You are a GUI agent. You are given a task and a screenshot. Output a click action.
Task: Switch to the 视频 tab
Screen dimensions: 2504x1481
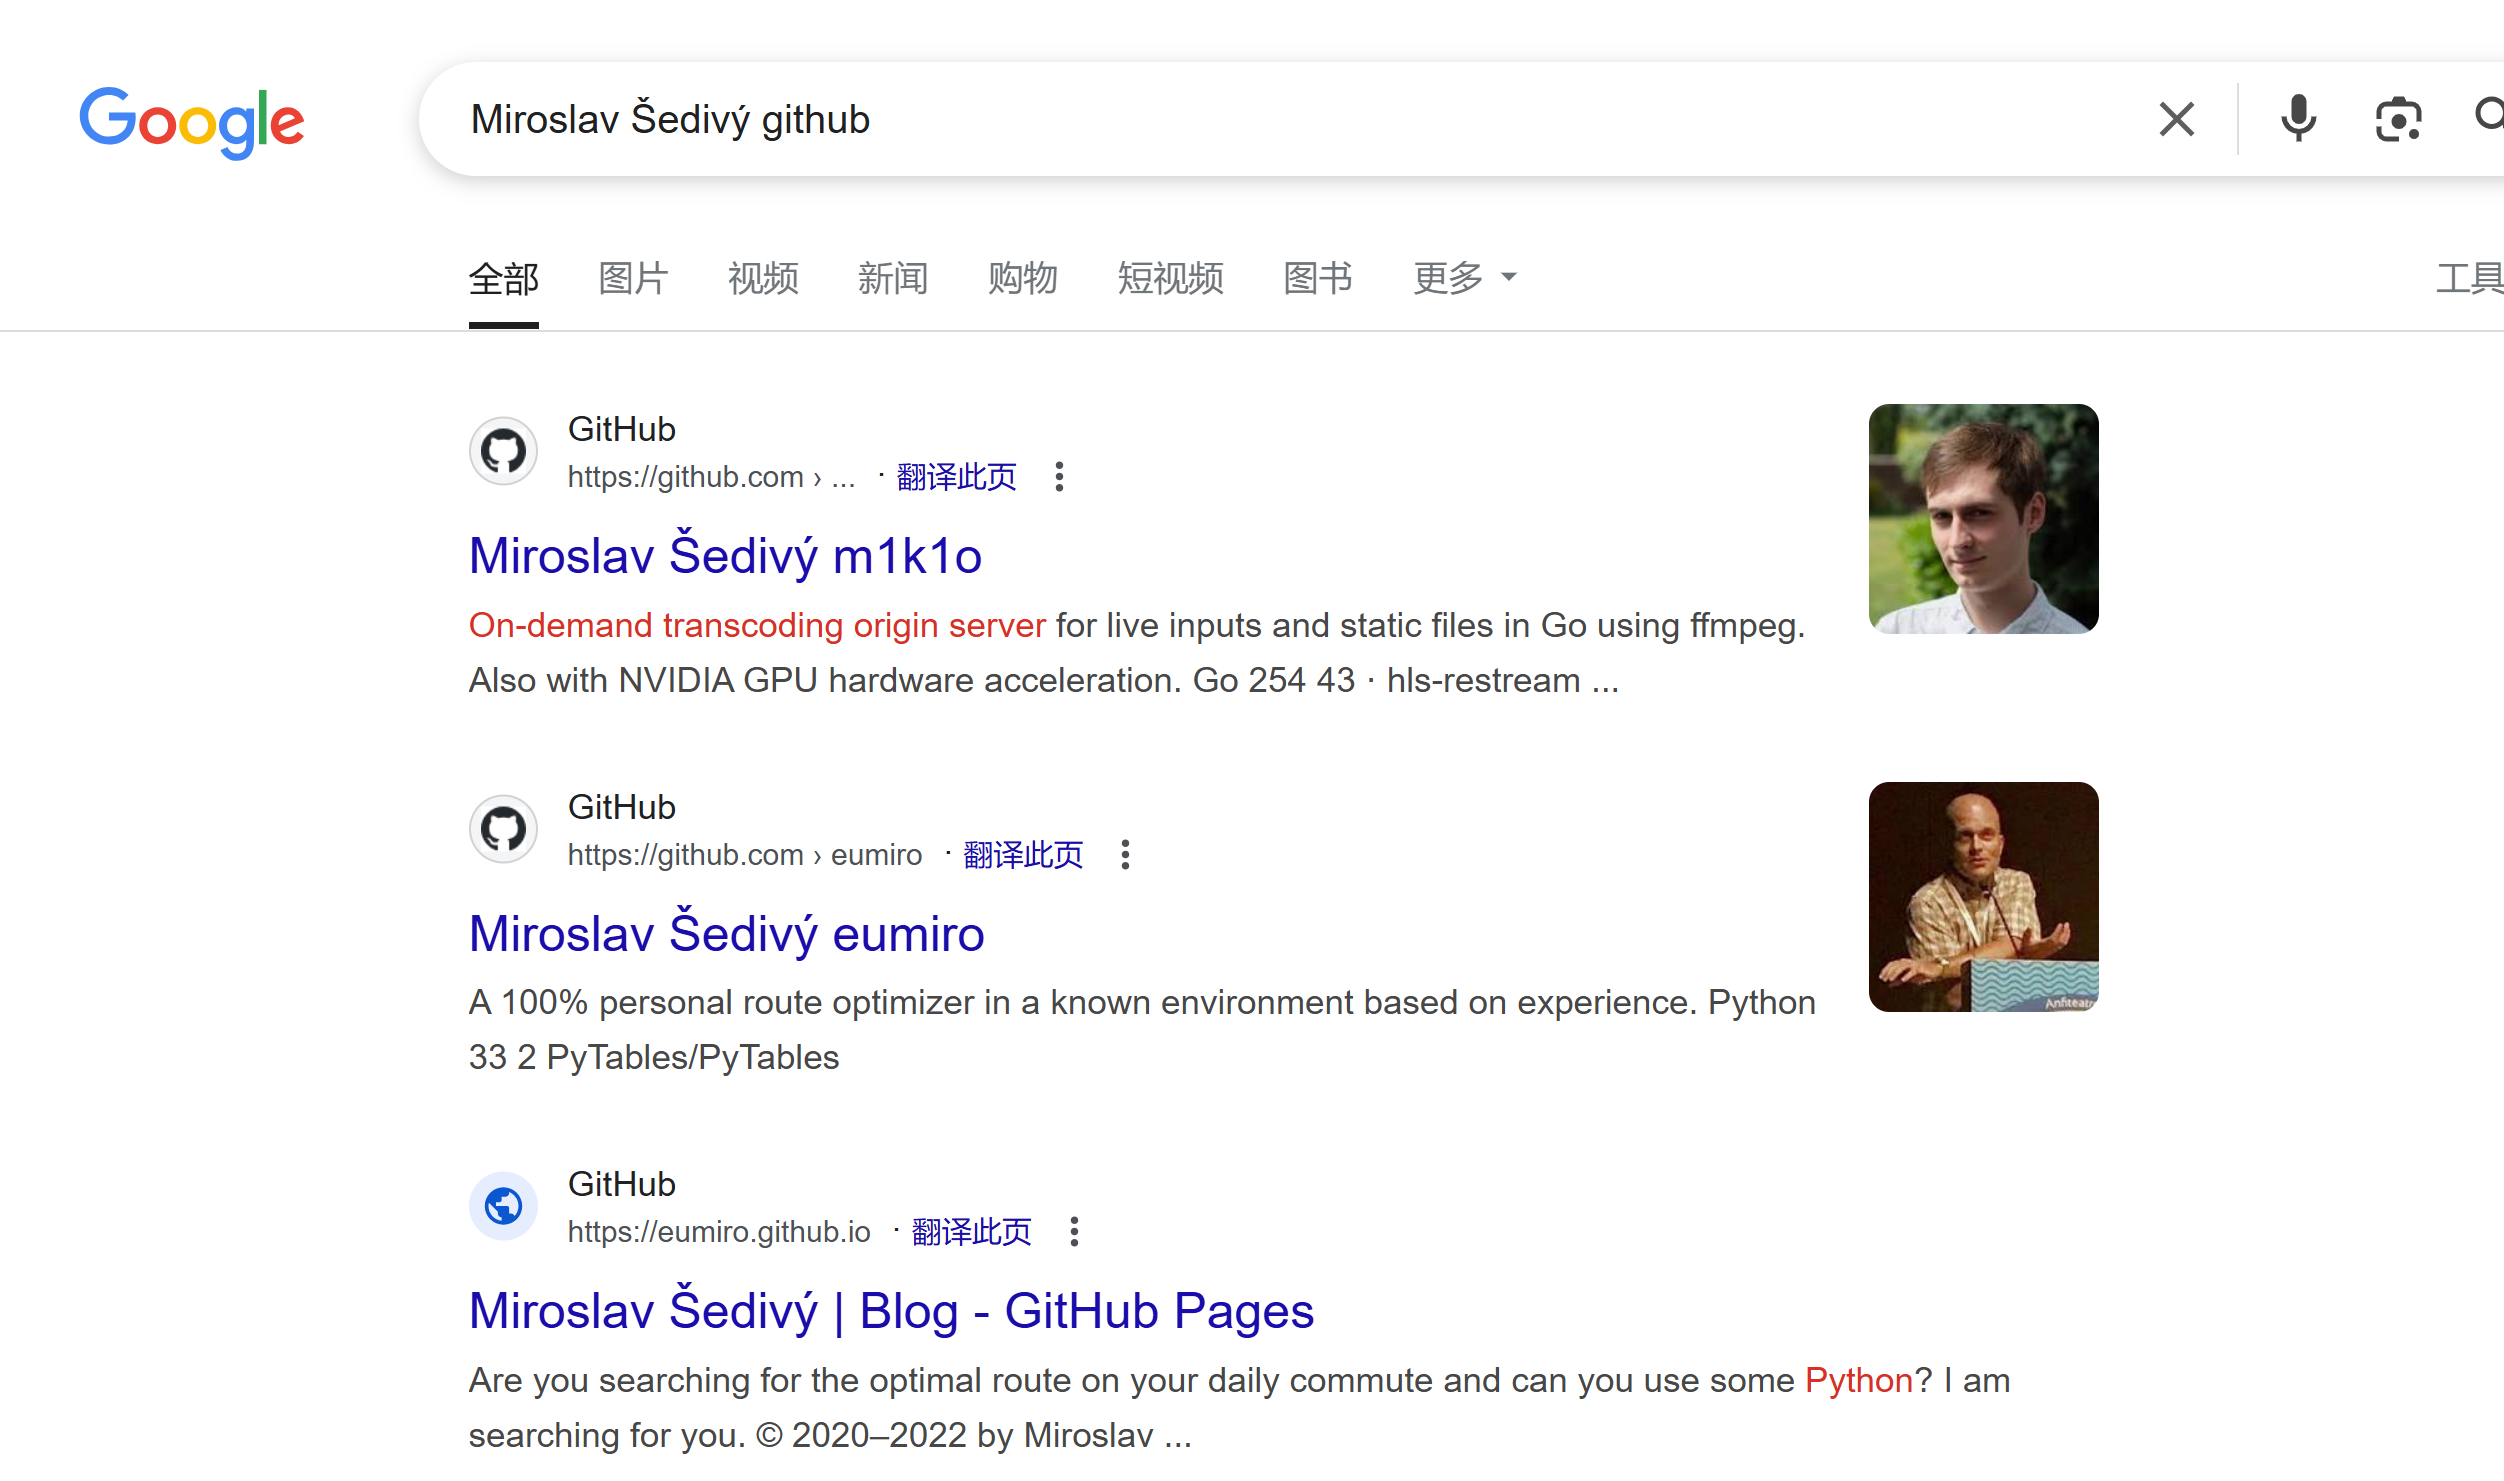(x=763, y=278)
